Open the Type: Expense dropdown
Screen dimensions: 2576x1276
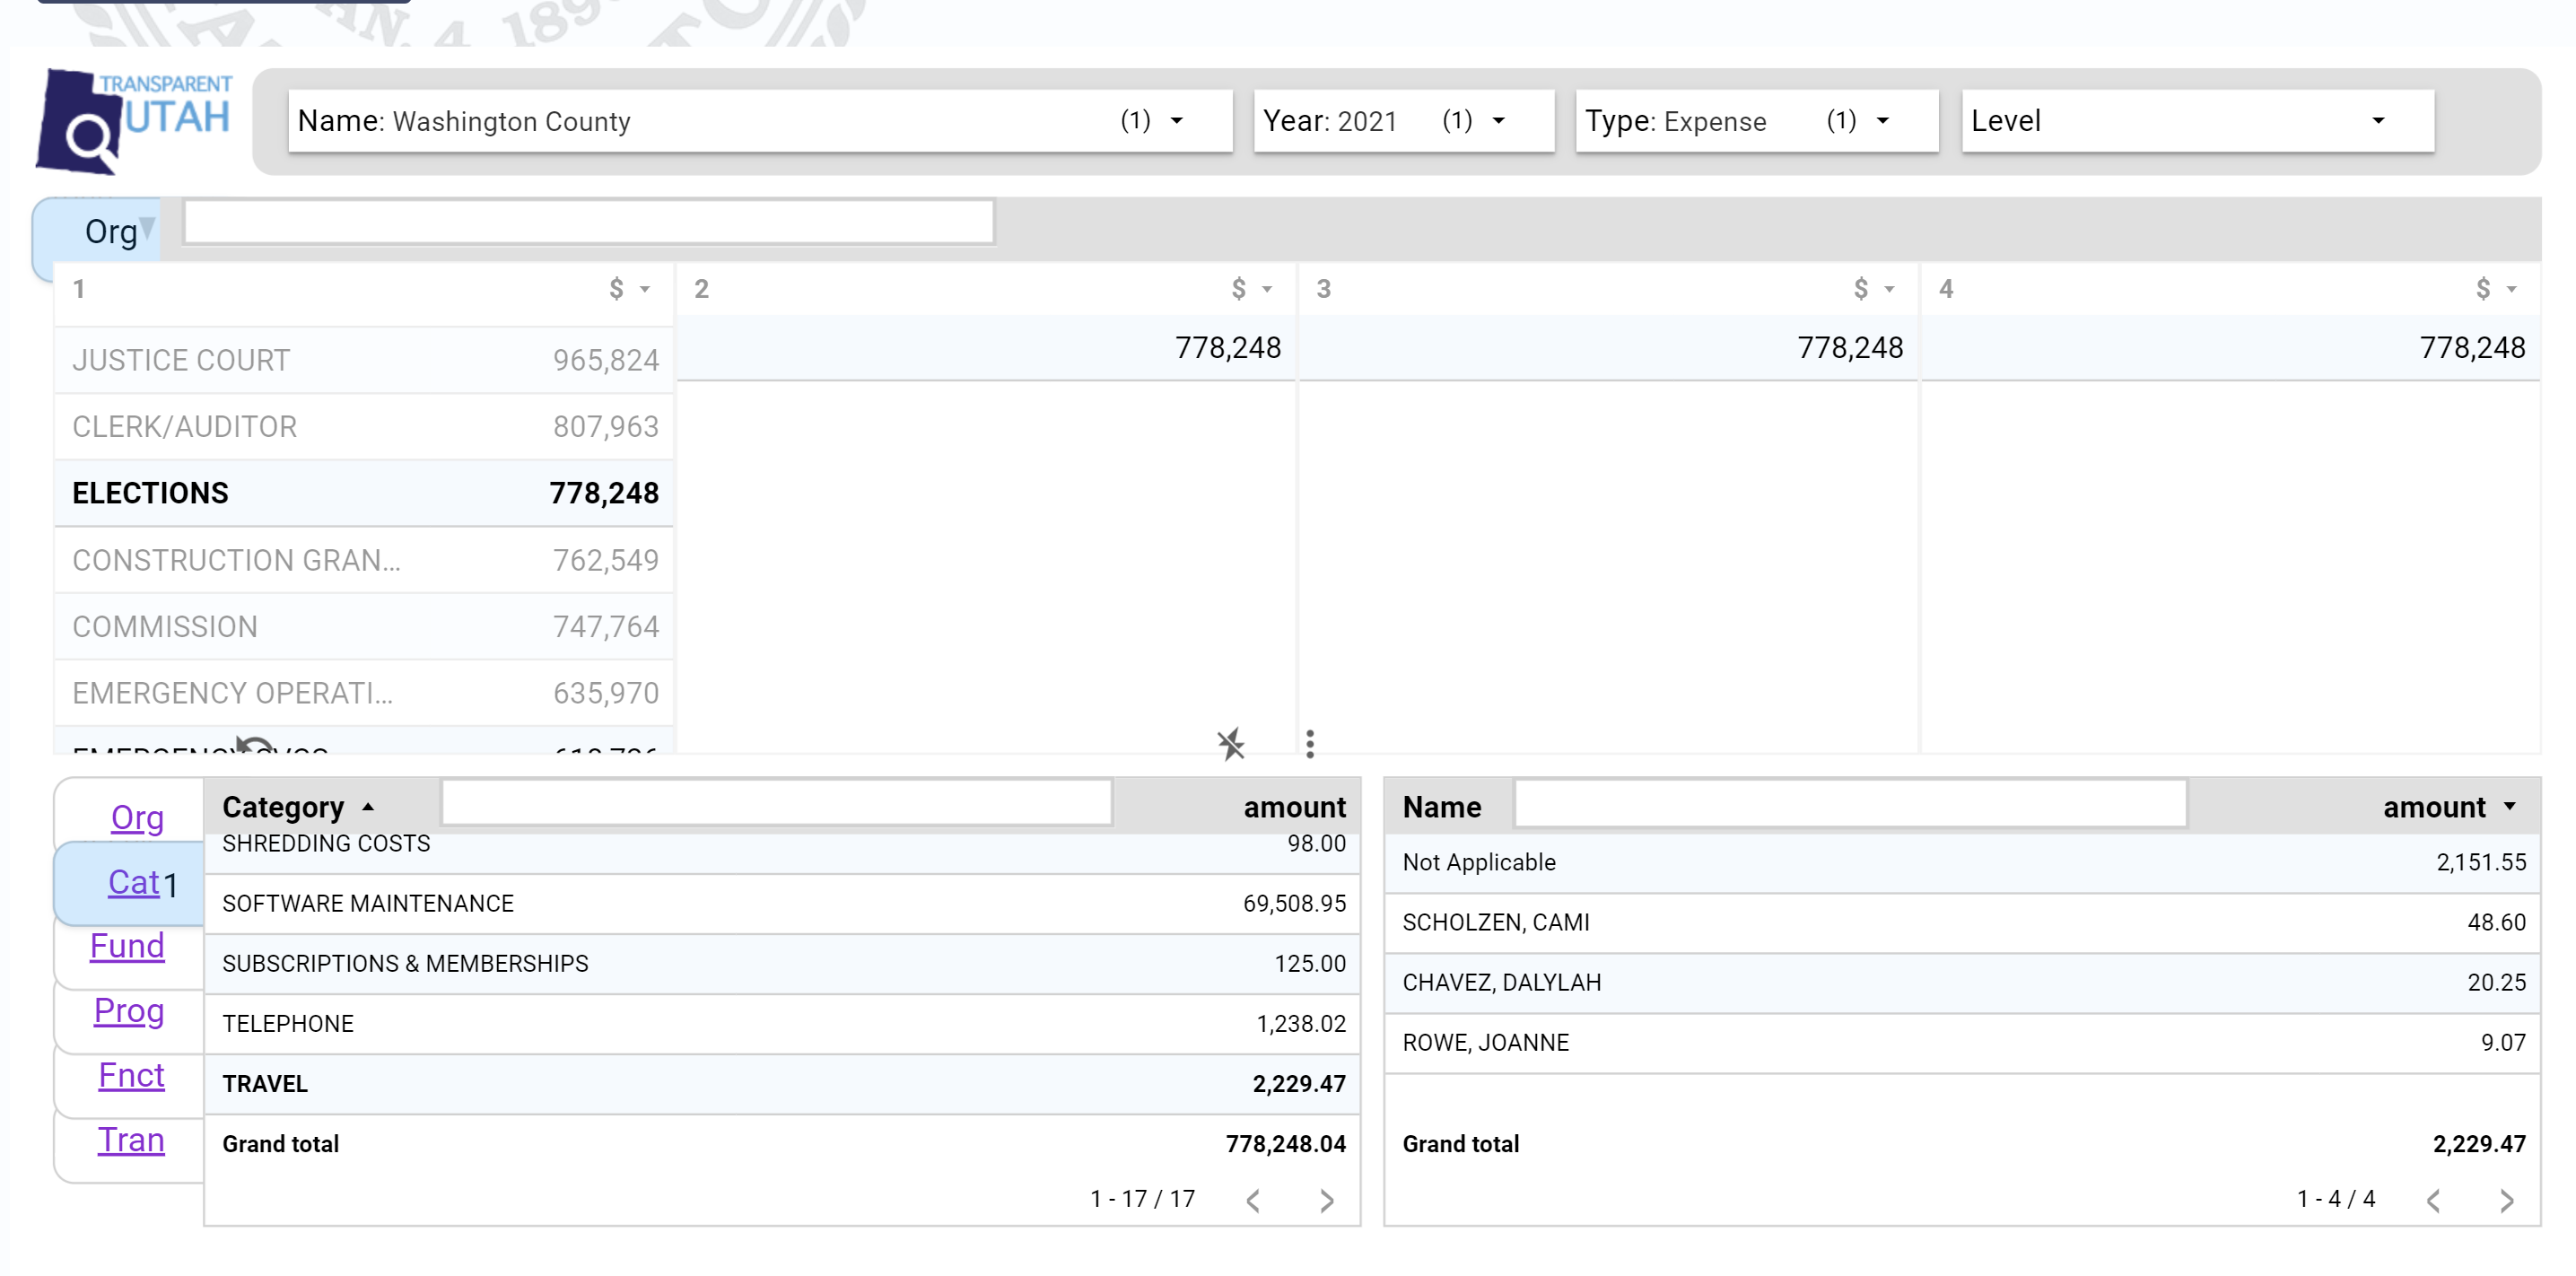(x=1756, y=121)
